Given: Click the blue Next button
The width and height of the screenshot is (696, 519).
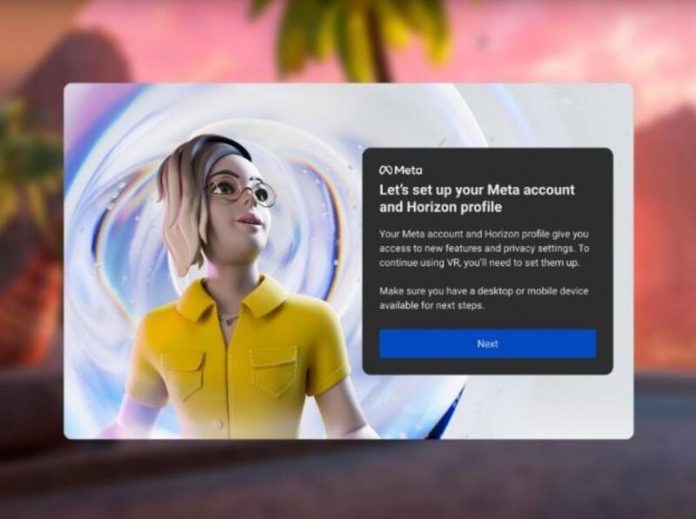Looking at the screenshot, I should coord(487,344).
